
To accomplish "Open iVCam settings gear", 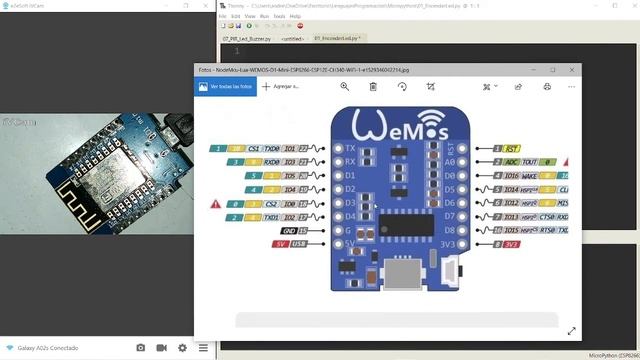I will [x=182, y=348].
